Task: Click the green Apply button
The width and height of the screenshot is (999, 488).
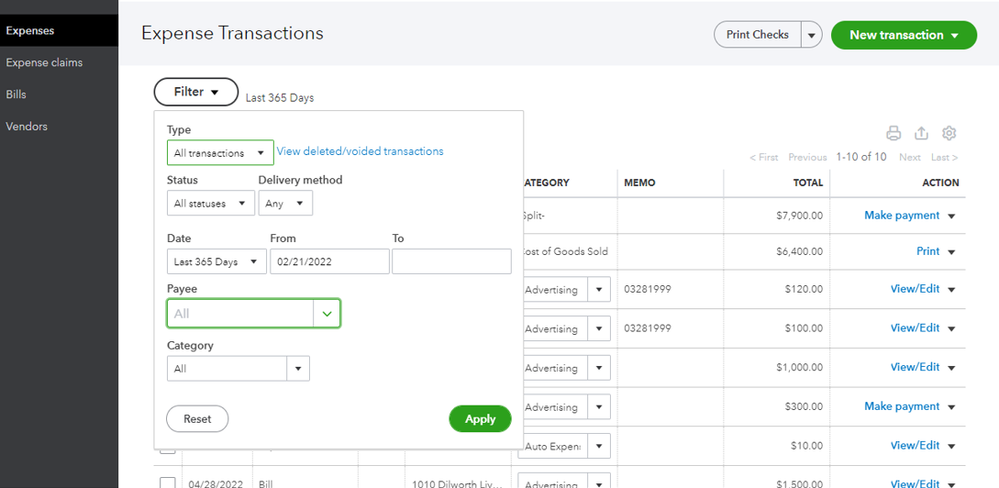Action: pyautogui.click(x=480, y=419)
